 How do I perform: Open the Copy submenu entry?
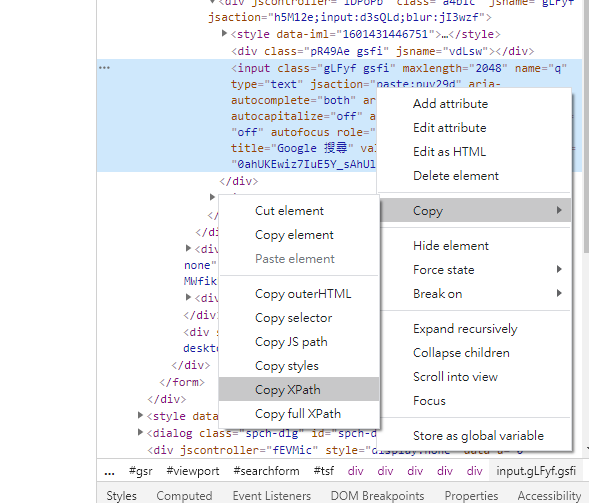pyautogui.click(x=474, y=210)
